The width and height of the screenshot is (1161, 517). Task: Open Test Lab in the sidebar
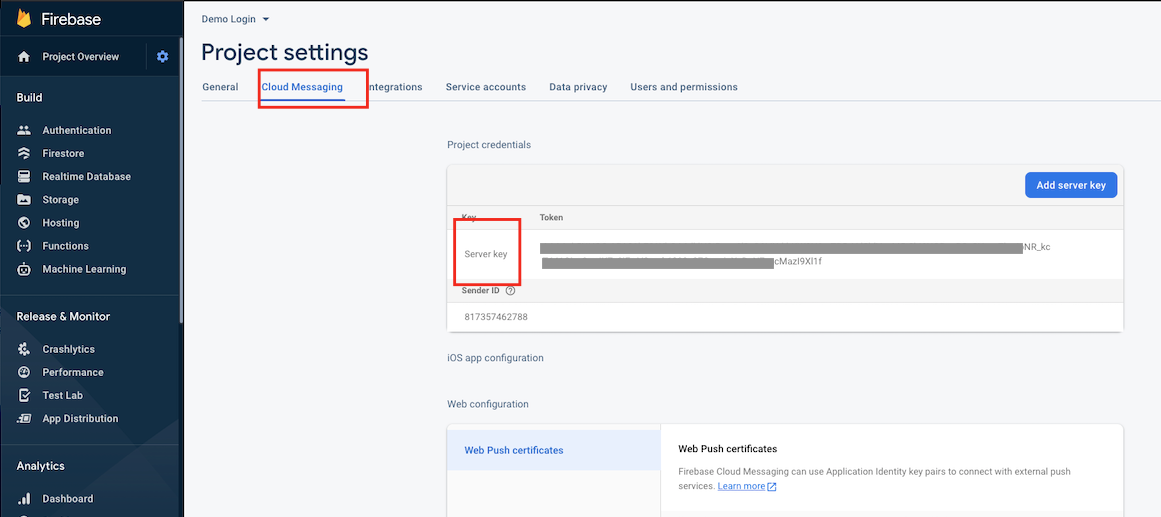point(63,395)
